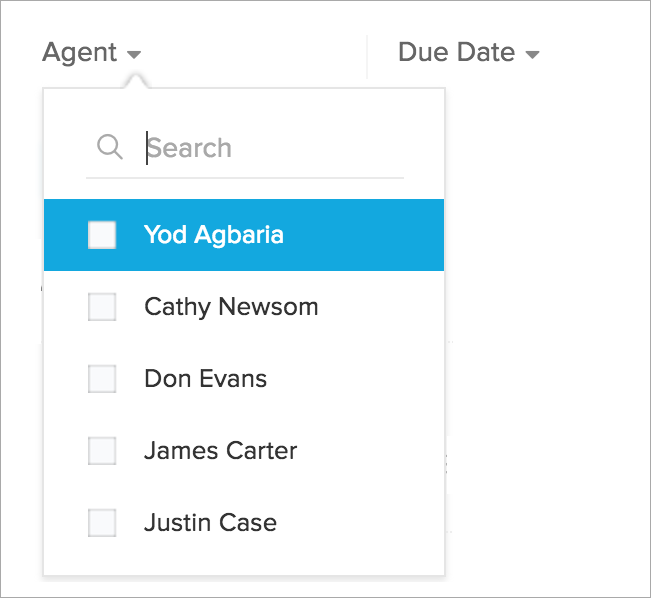Select the Justin Case checkbox
The image size is (651, 598).
tap(102, 523)
